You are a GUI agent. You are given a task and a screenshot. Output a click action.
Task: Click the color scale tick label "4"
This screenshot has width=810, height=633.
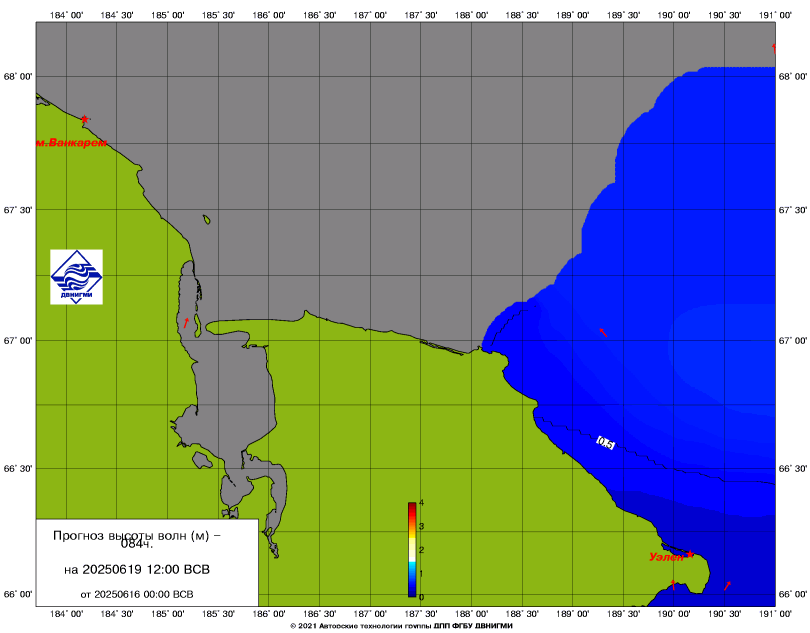point(422,502)
